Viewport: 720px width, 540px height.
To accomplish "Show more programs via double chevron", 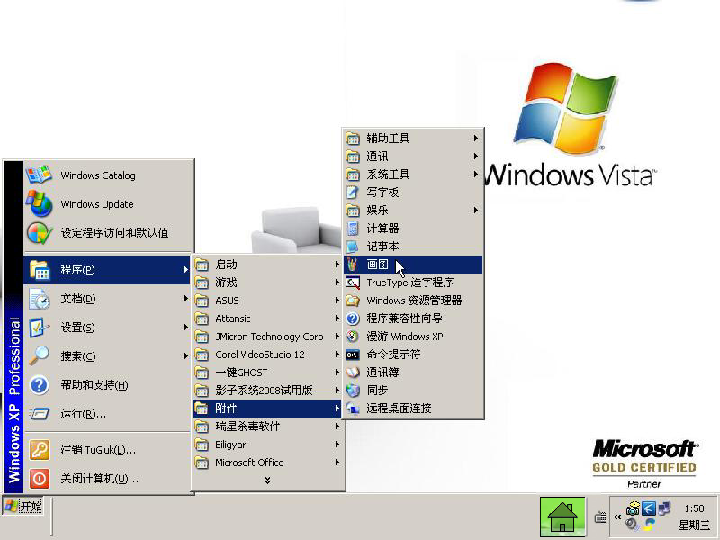I will (x=267, y=480).
